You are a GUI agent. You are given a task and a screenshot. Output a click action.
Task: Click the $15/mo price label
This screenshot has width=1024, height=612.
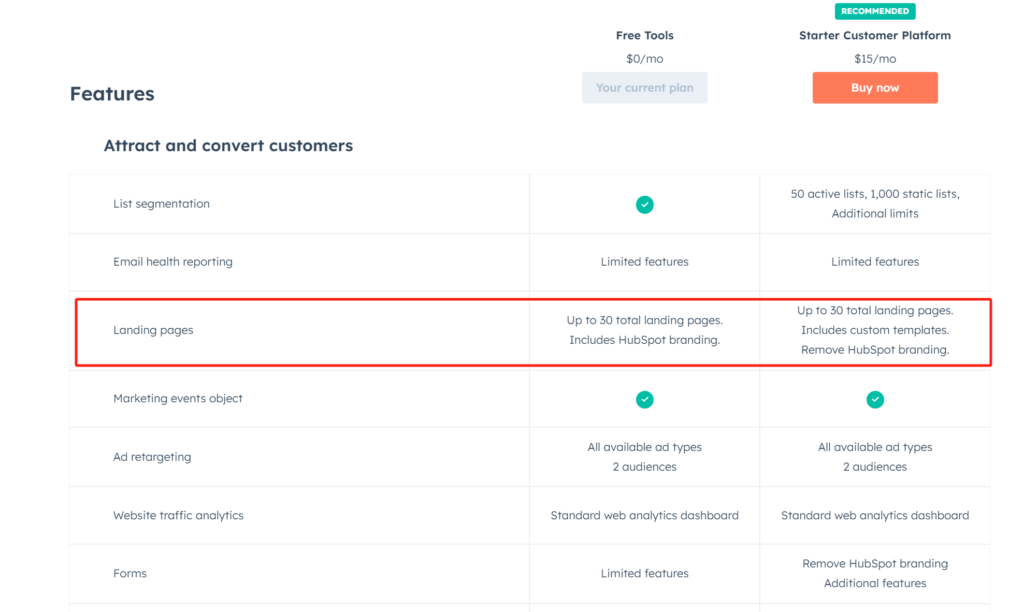tap(875, 59)
